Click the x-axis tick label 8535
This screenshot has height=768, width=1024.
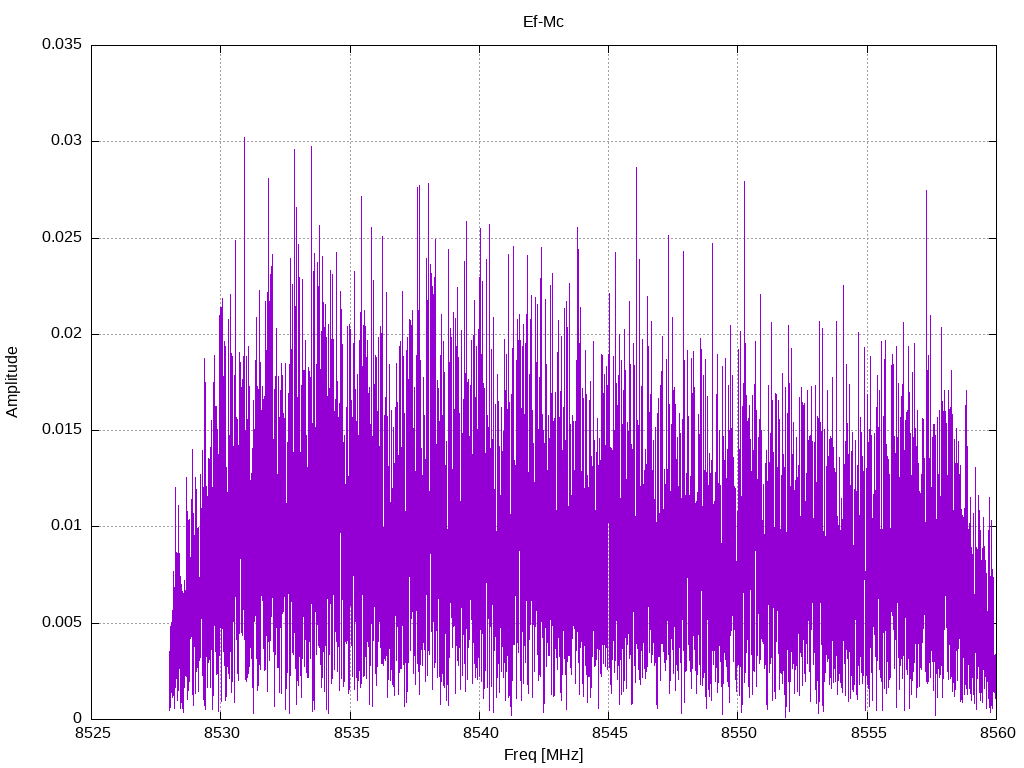tap(351, 733)
